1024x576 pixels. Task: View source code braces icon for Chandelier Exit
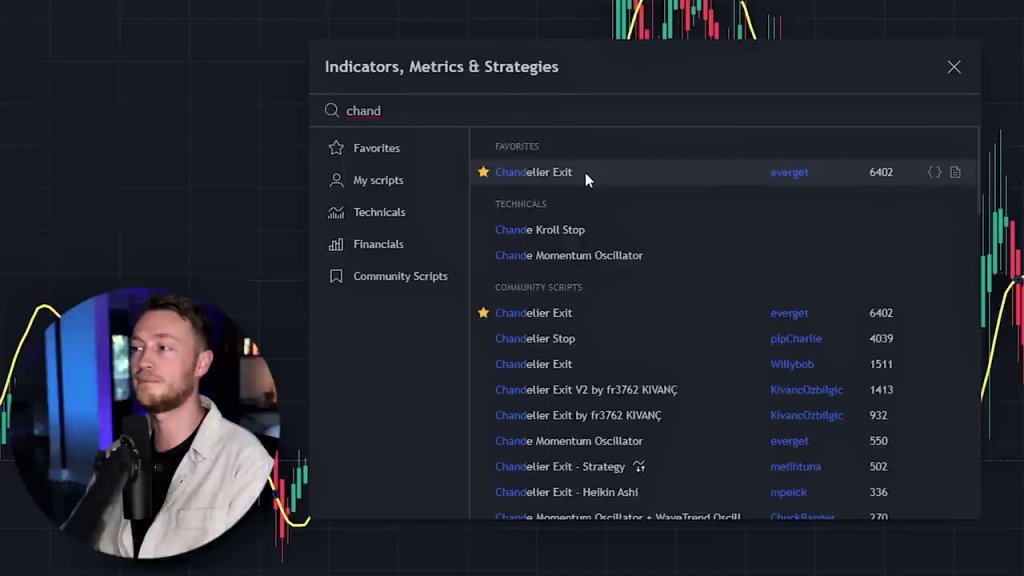[934, 172]
